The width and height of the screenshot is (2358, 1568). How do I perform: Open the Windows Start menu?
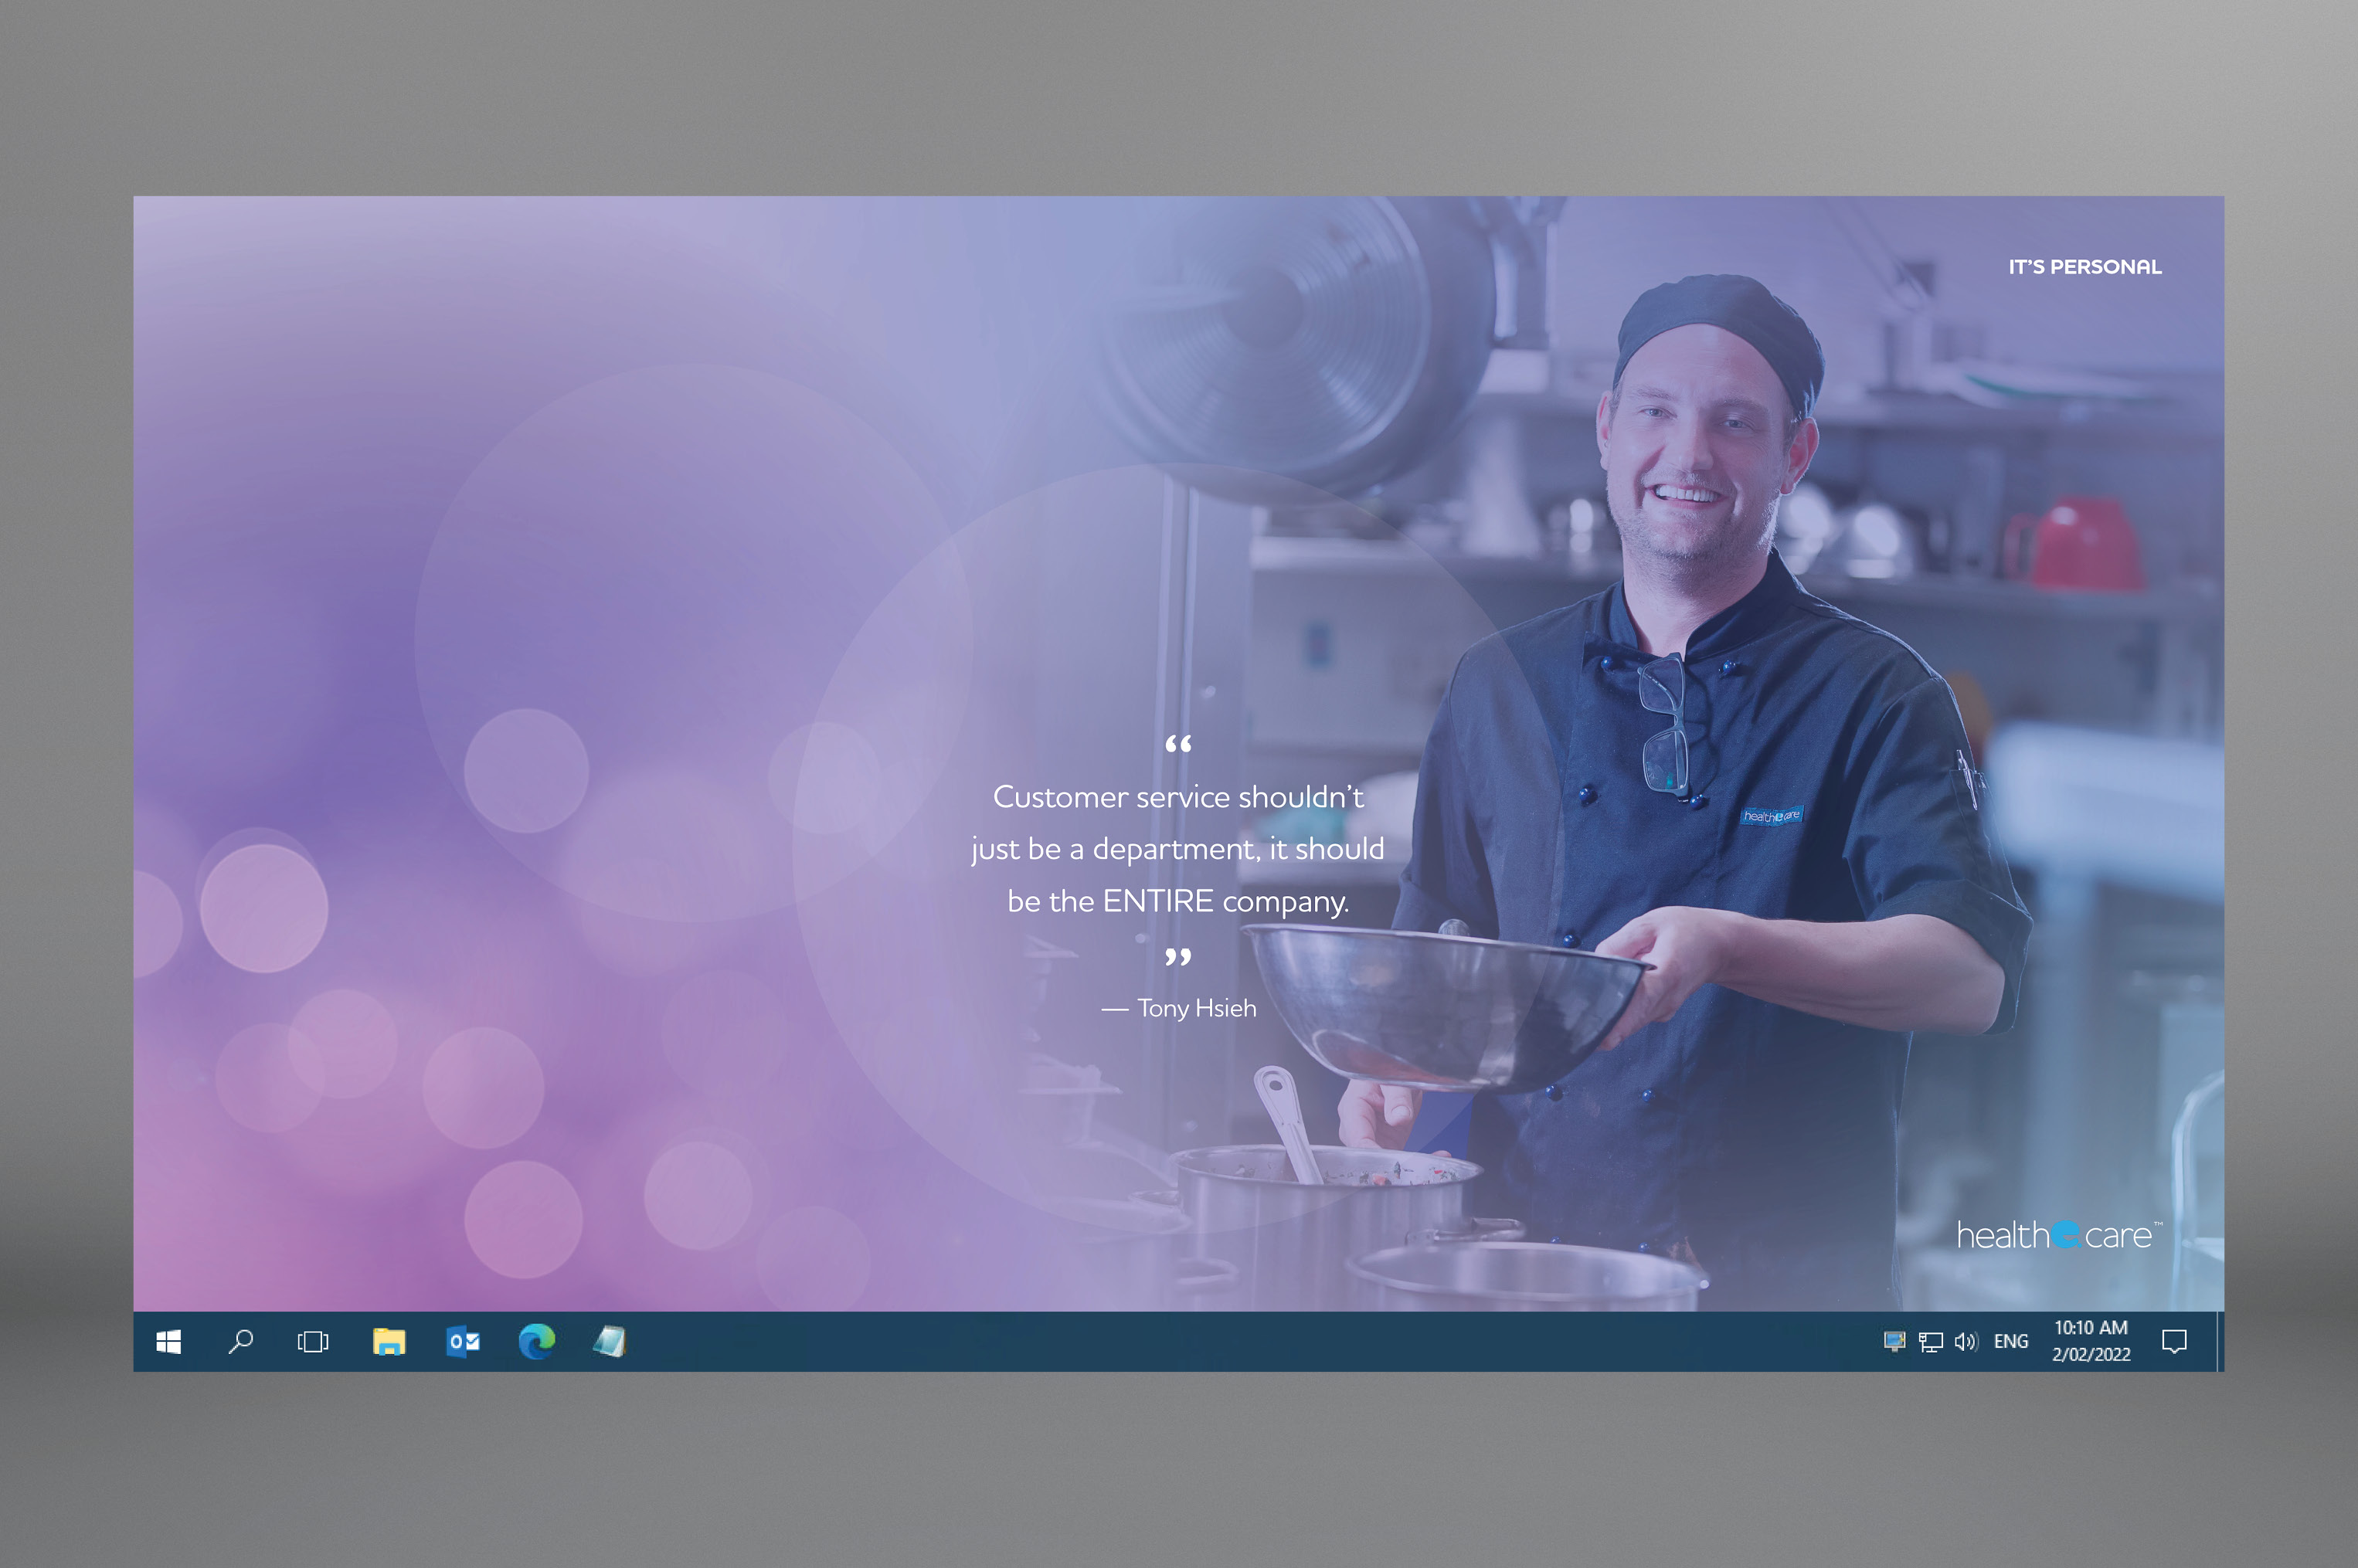[x=168, y=1342]
